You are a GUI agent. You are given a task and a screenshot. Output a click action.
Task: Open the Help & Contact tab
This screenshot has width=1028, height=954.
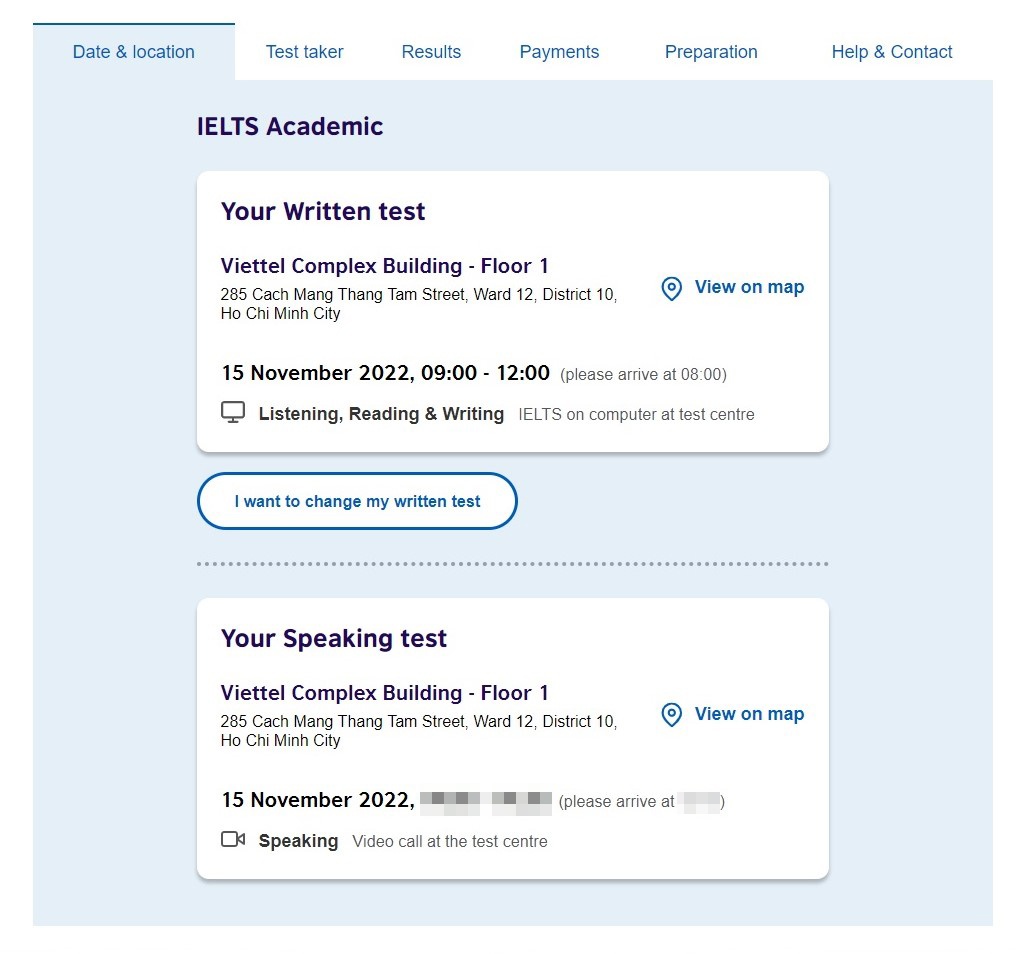[892, 52]
